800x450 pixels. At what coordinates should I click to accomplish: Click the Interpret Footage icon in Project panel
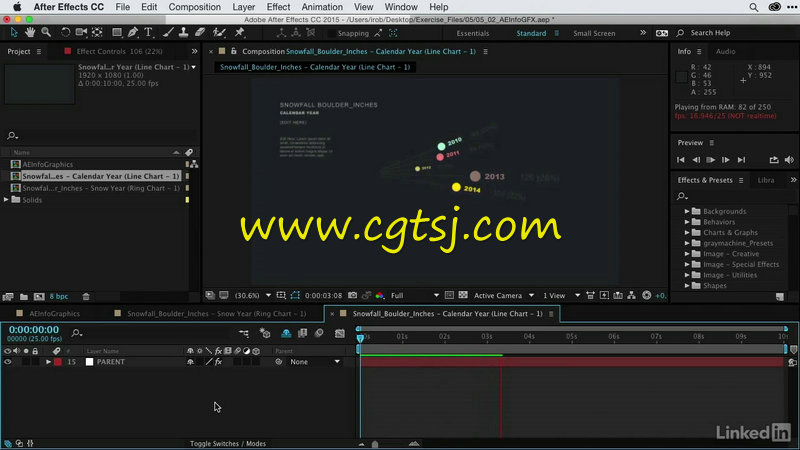8,296
